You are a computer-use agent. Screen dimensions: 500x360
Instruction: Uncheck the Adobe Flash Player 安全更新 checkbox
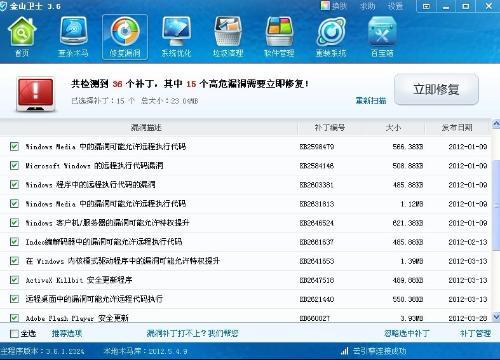[14, 318]
